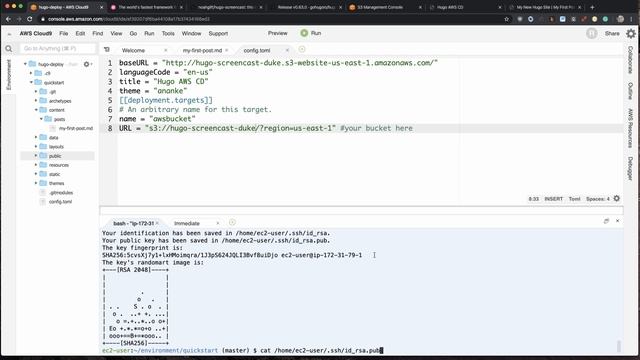The image size is (640, 360).
Task: Collapse the content folder
Action: coord(36,110)
